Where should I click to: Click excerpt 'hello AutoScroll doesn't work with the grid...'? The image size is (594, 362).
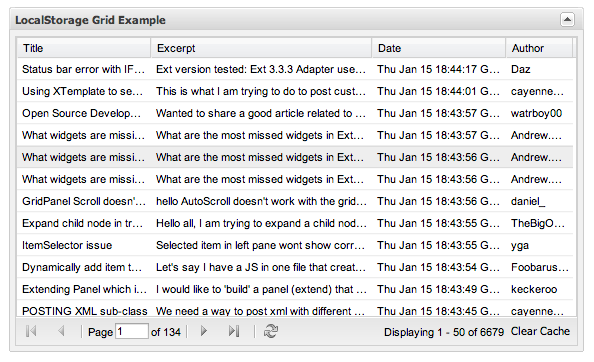[x=261, y=201]
